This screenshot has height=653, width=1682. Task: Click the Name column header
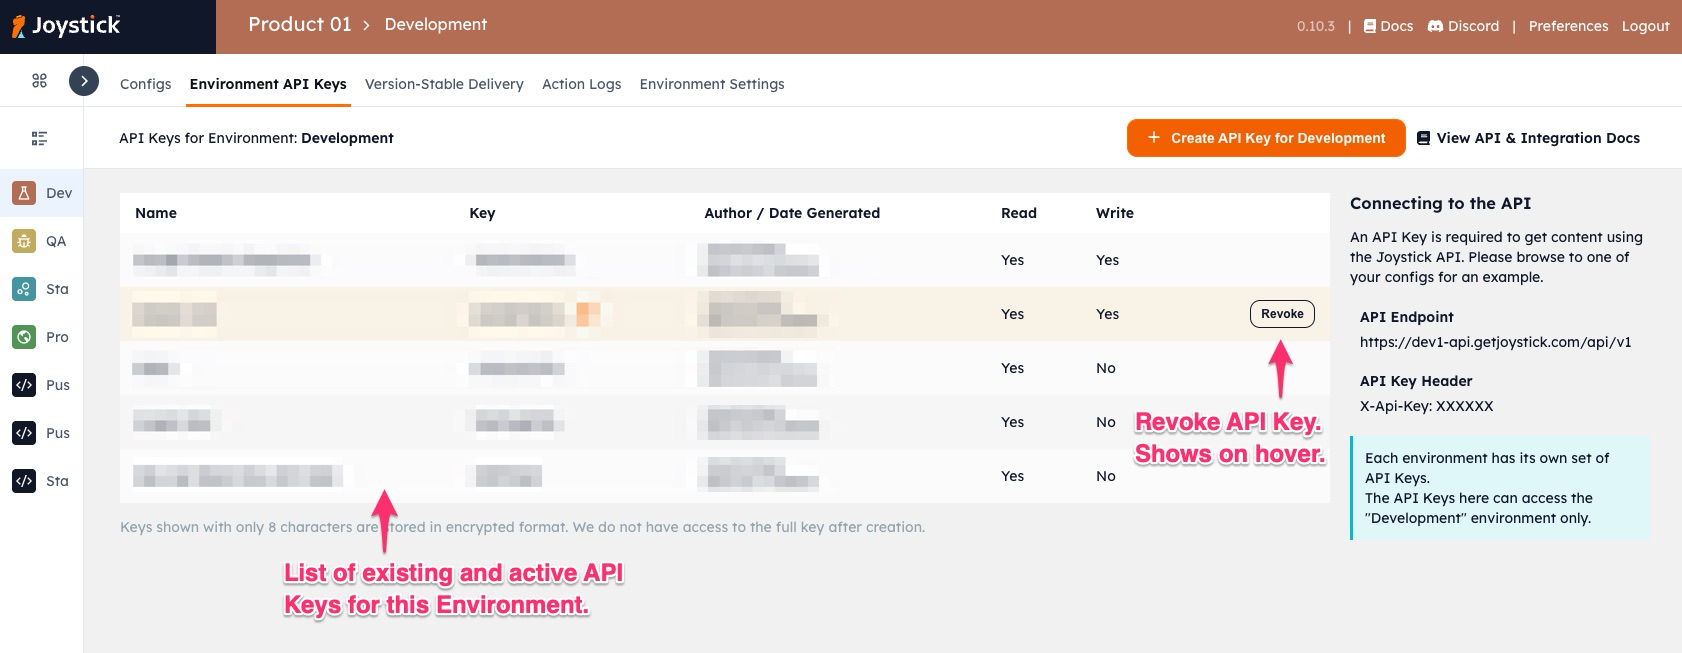[x=156, y=213]
